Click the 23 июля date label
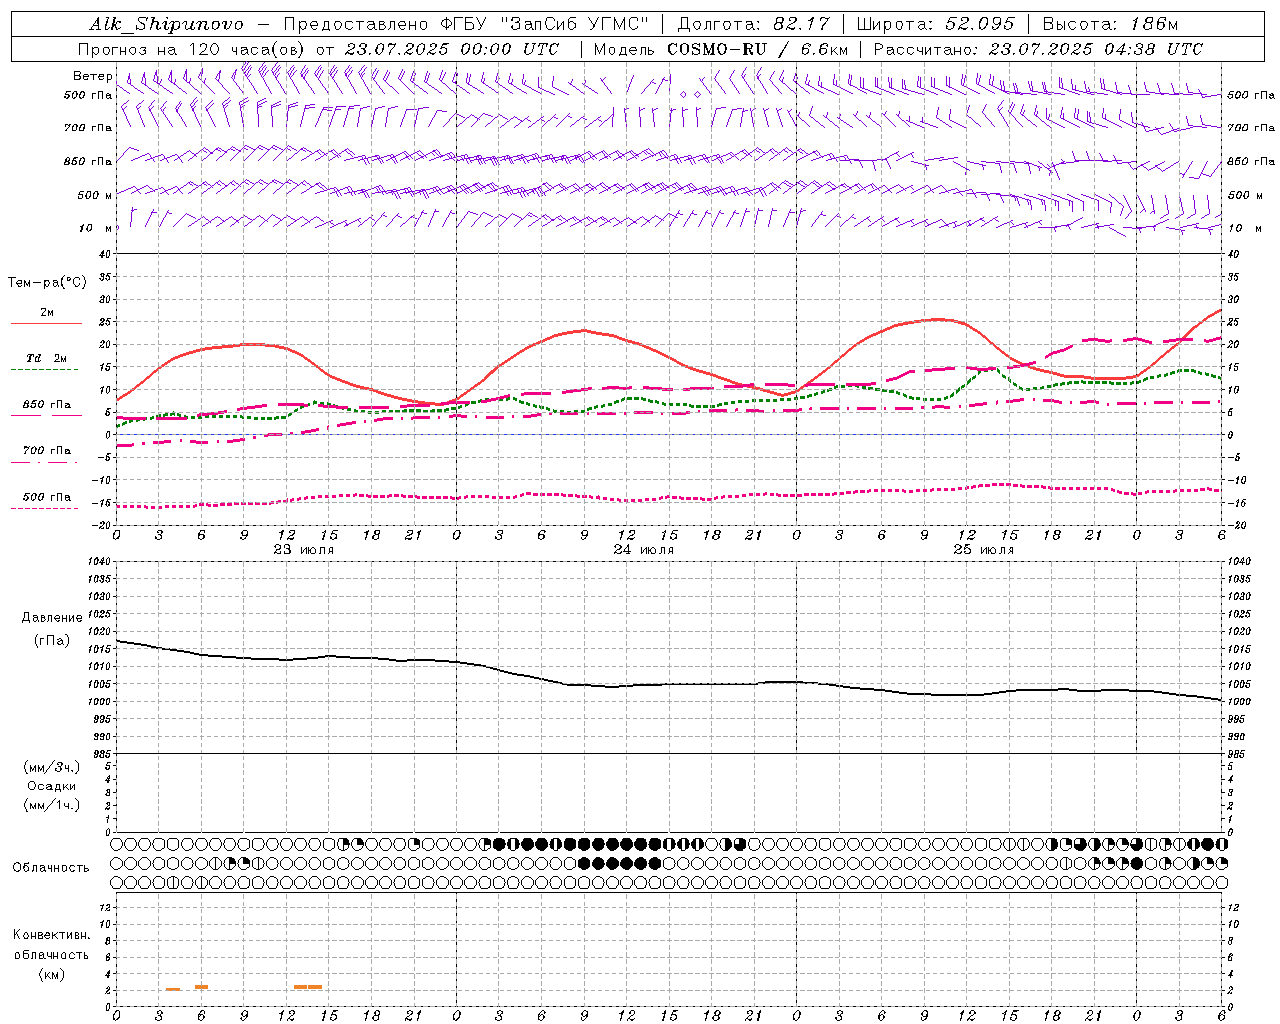Screen dimensions: 1280x1024 point(304,550)
